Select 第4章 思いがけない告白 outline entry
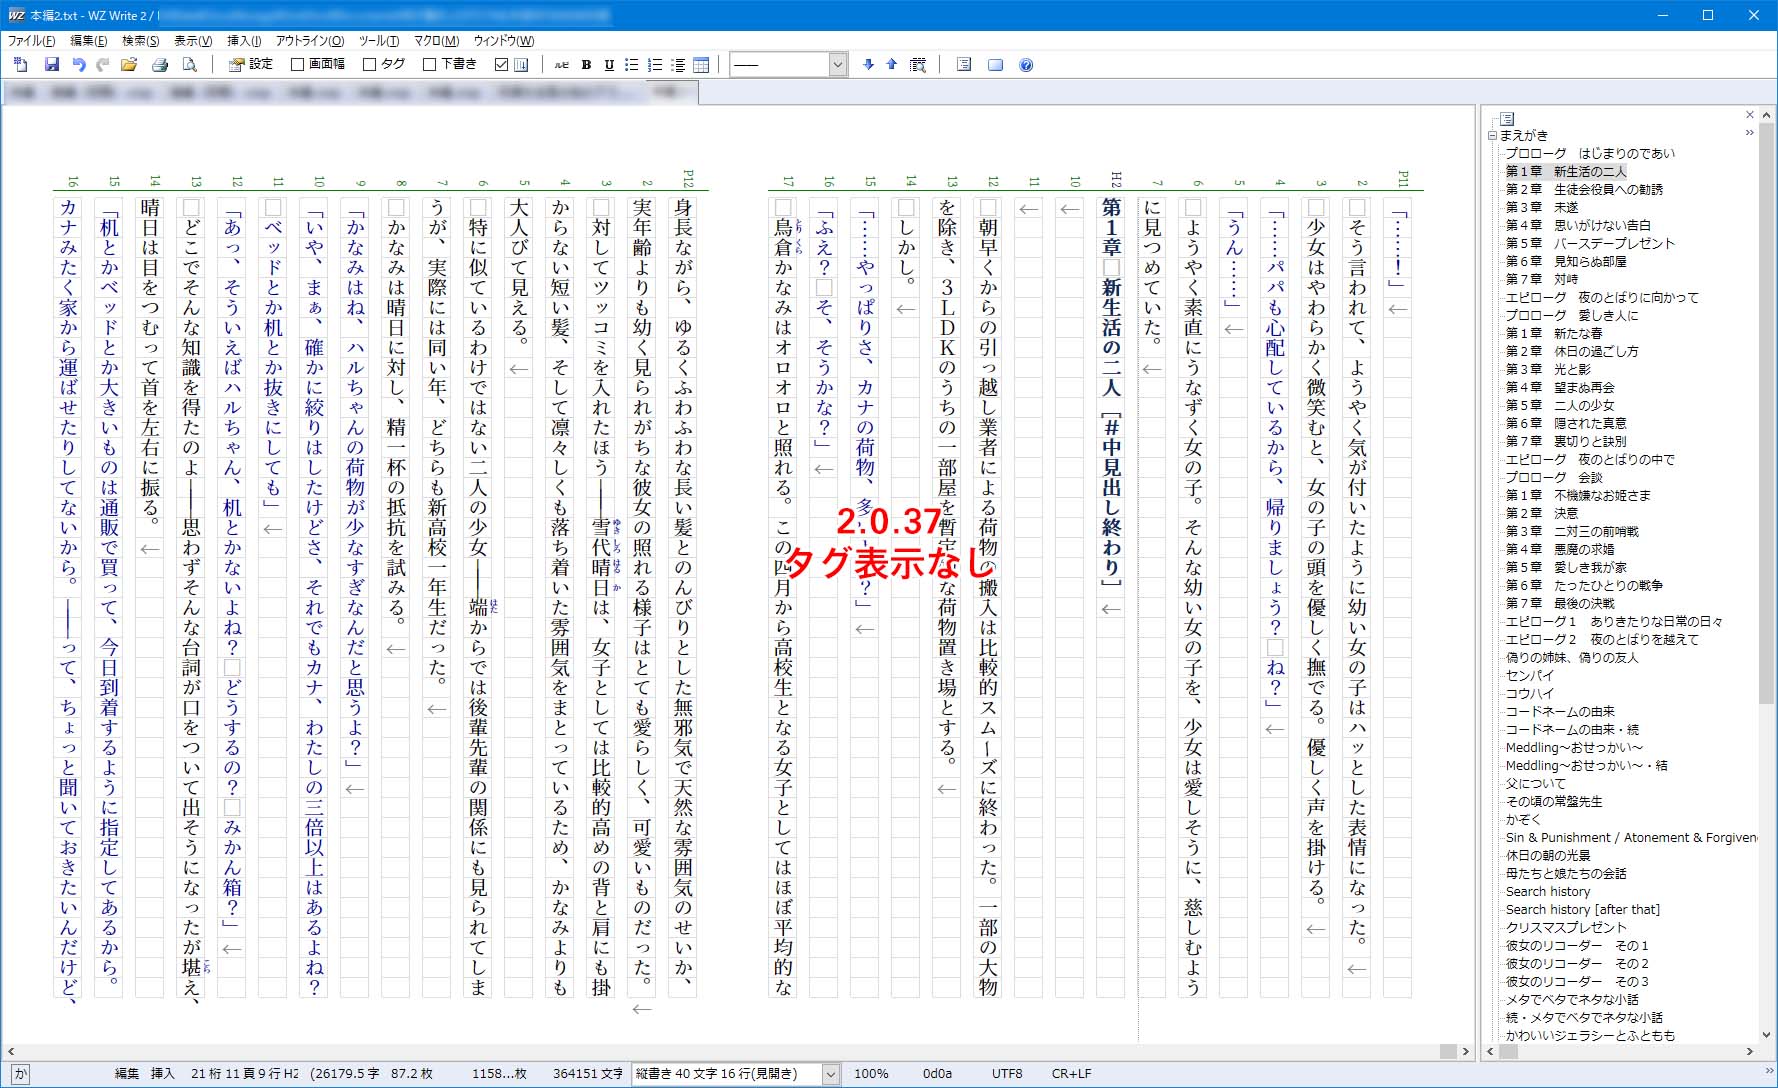This screenshot has height=1088, width=1778. click(1579, 225)
